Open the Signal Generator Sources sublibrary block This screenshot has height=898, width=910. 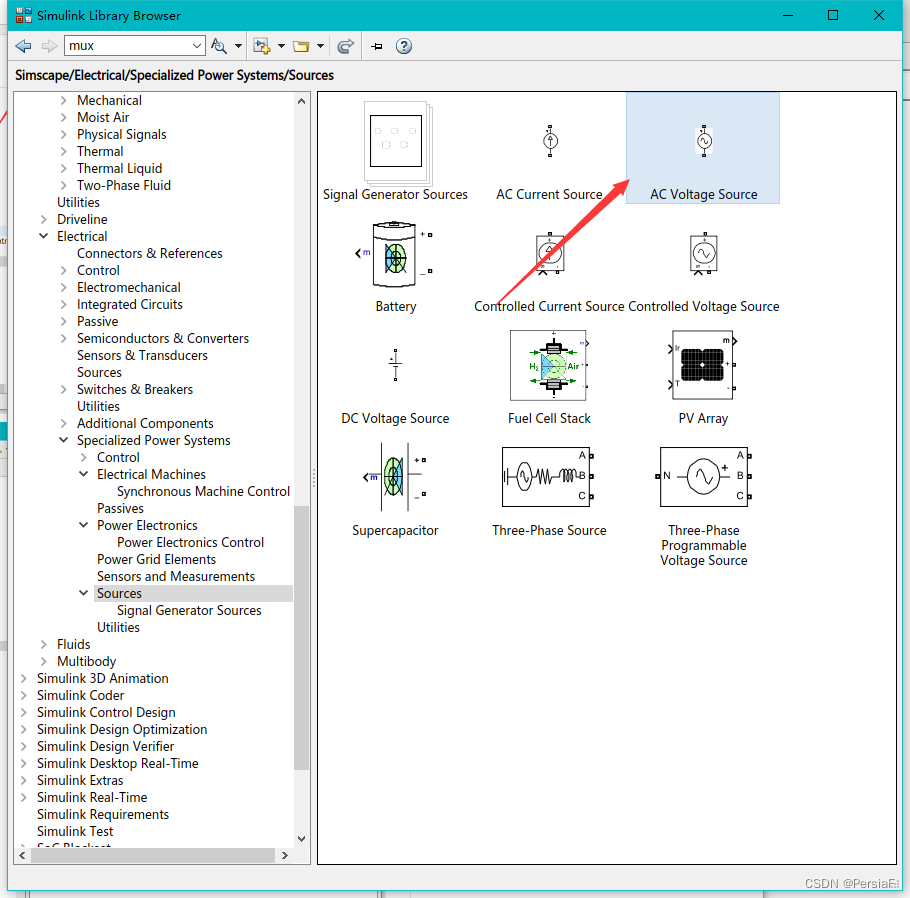[395, 152]
